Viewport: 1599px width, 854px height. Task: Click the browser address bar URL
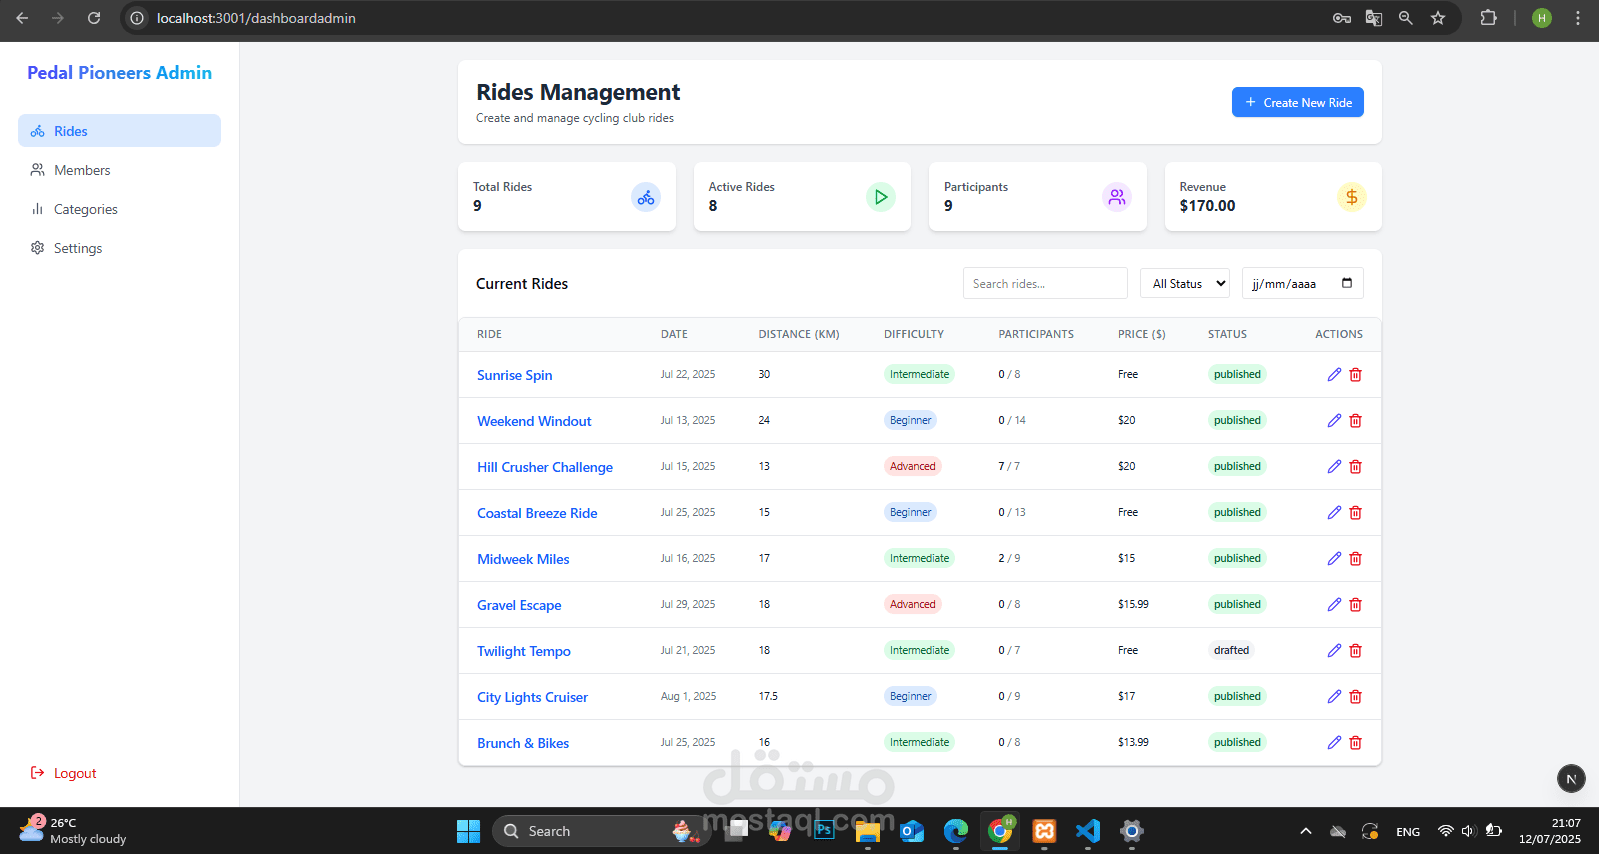(256, 18)
